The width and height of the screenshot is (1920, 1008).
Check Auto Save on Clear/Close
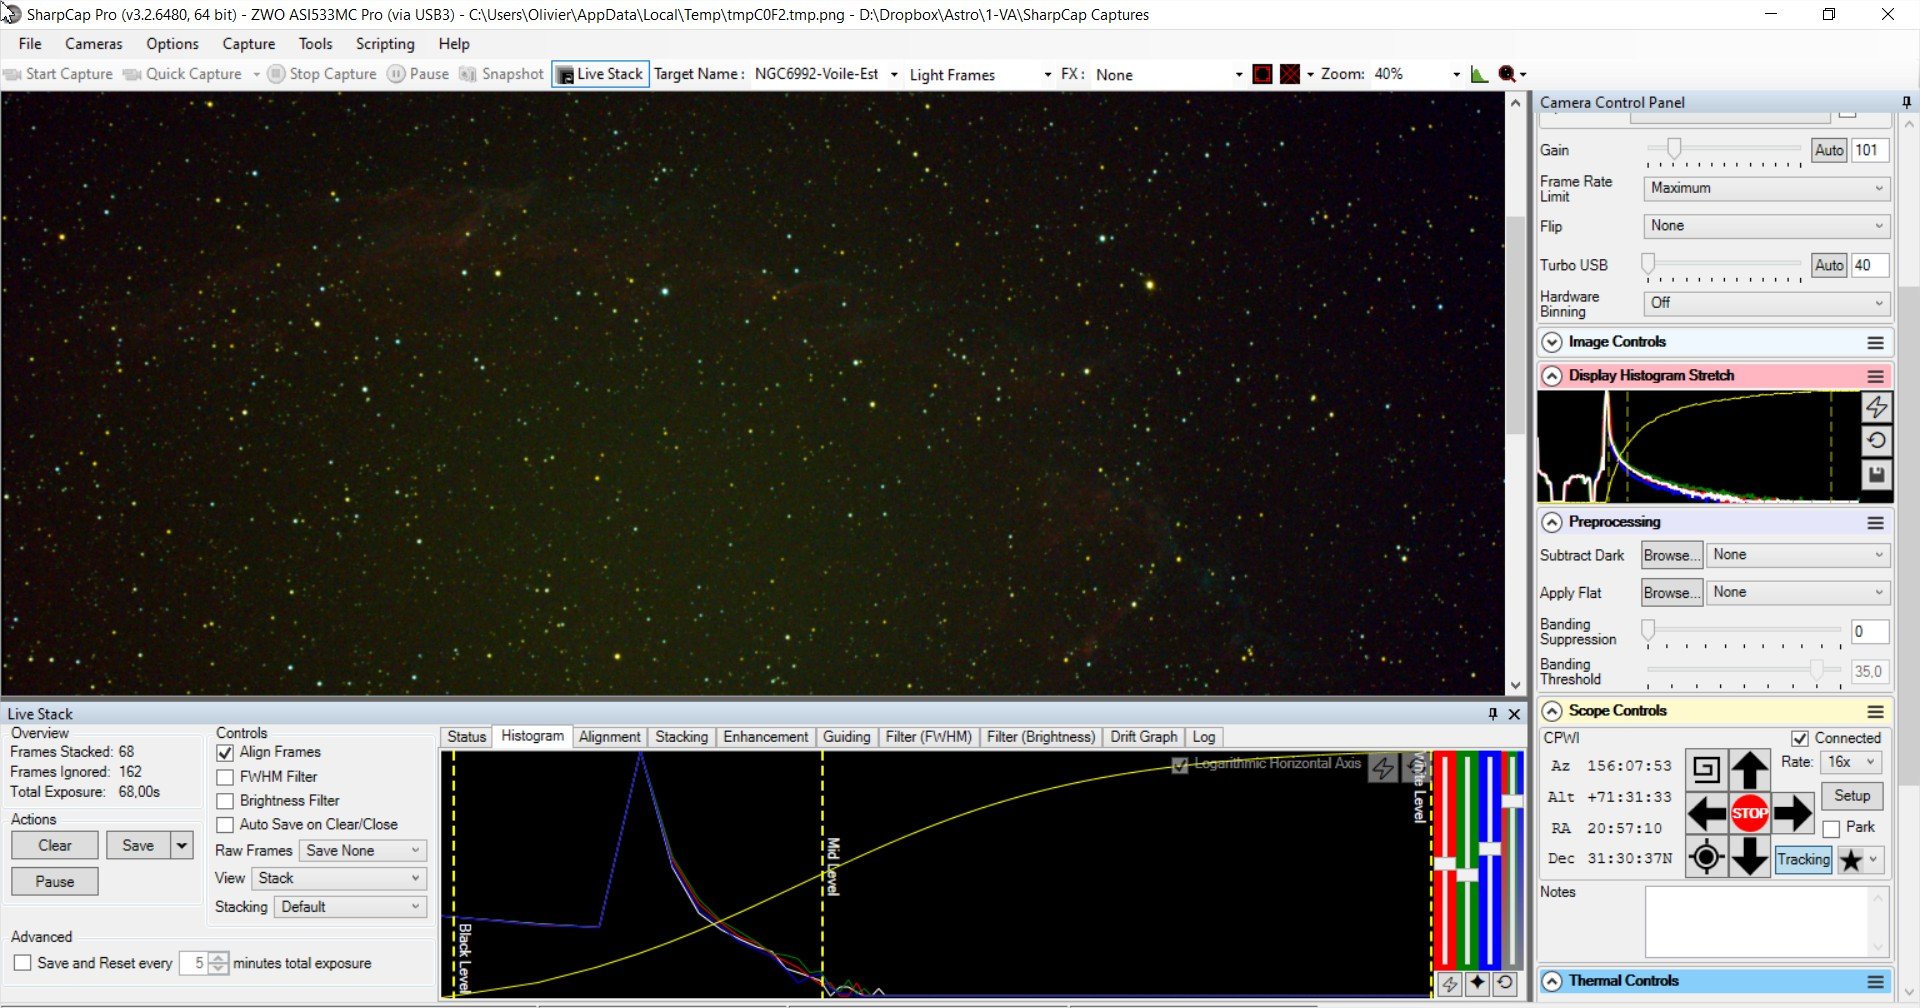click(225, 825)
